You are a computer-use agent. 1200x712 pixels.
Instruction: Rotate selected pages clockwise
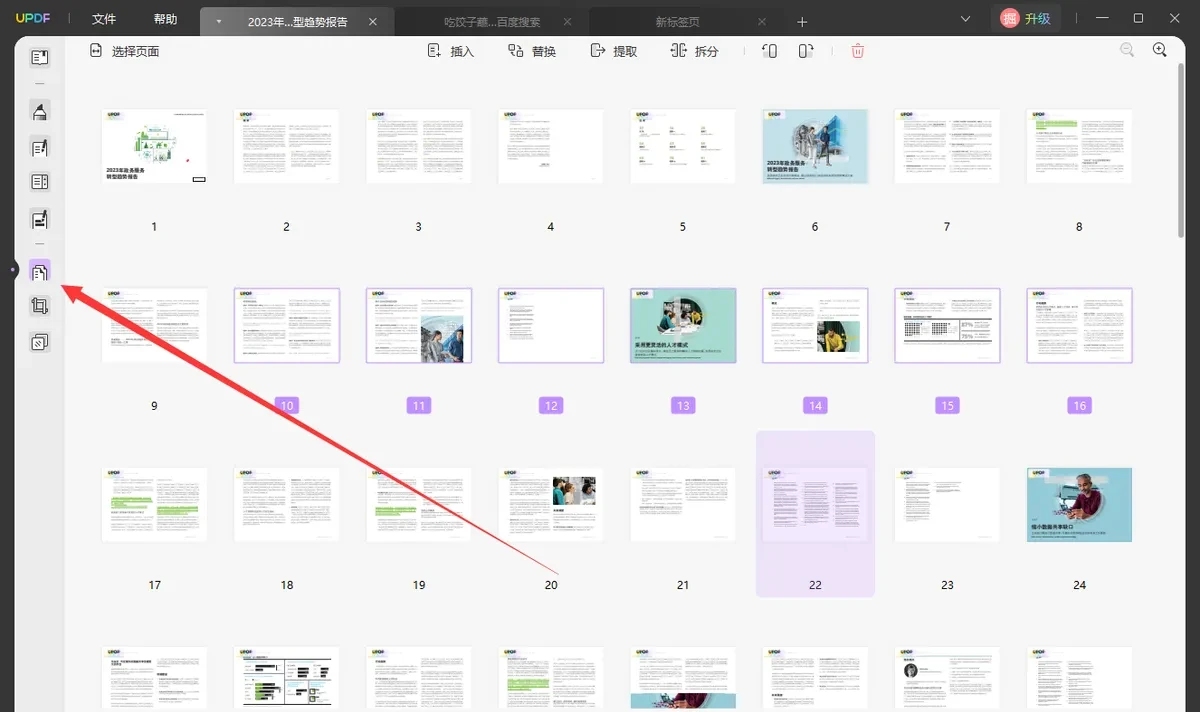806,51
